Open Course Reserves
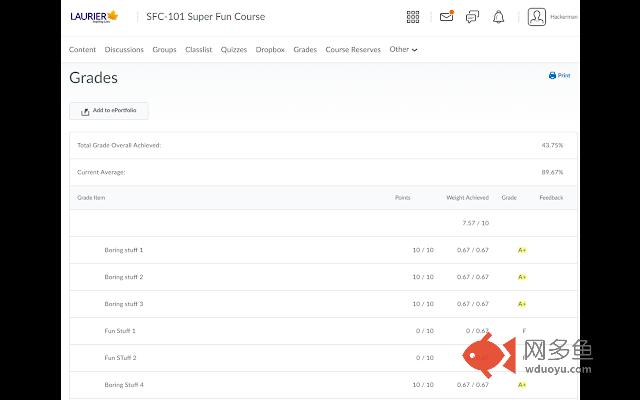This screenshot has height=400, width=640. pyautogui.click(x=353, y=49)
